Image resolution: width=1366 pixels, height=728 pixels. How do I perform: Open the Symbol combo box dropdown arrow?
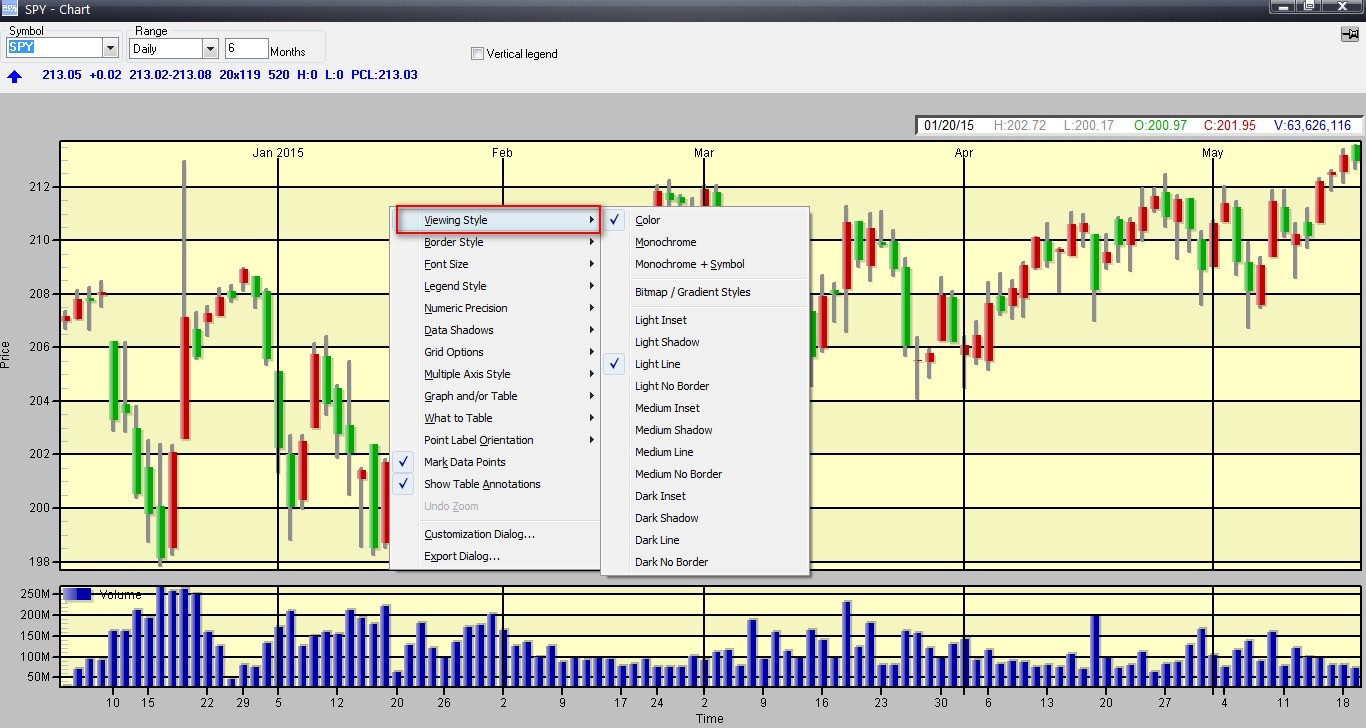pyautogui.click(x=110, y=48)
